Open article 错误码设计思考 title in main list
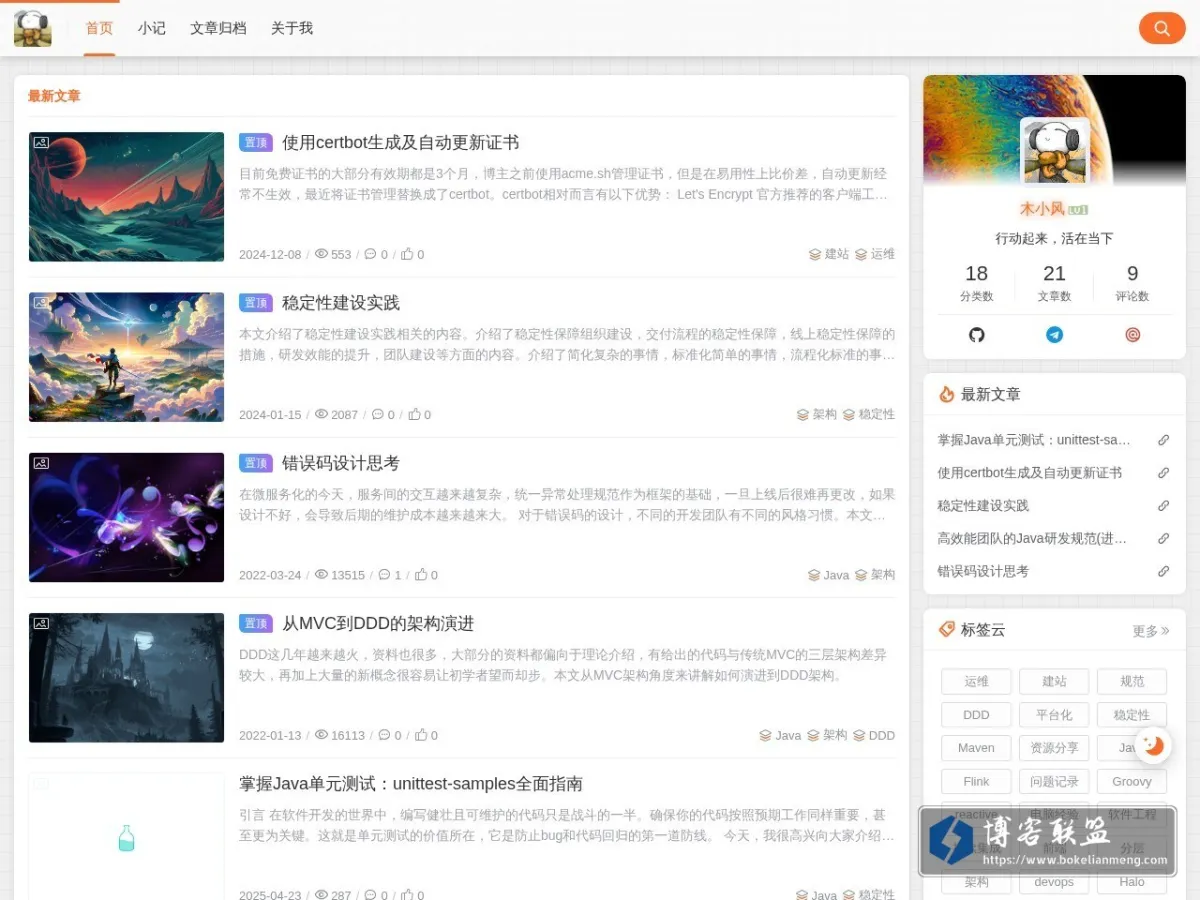Viewport: 1200px width, 900px height. click(341, 463)
